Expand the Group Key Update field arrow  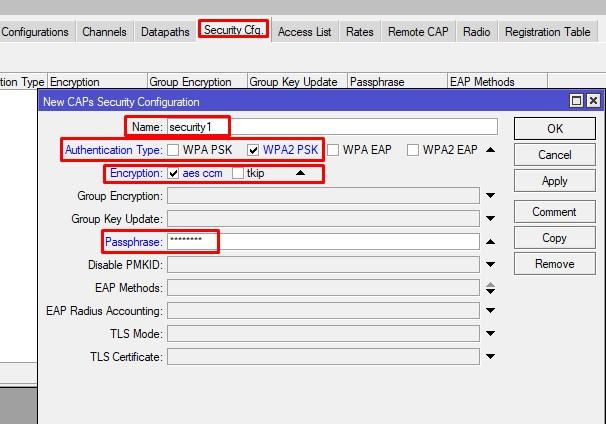(490, 219)
